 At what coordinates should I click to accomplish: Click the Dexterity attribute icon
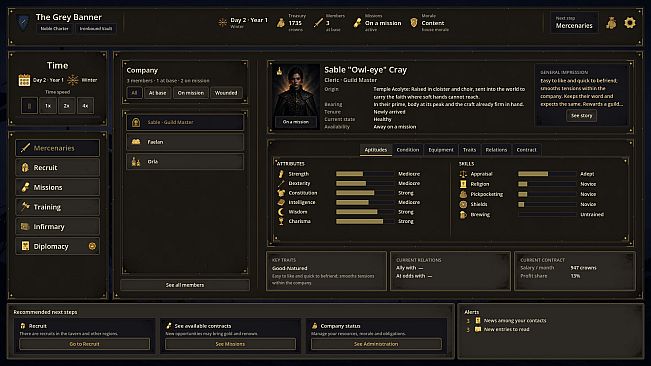tap(281, 183)
